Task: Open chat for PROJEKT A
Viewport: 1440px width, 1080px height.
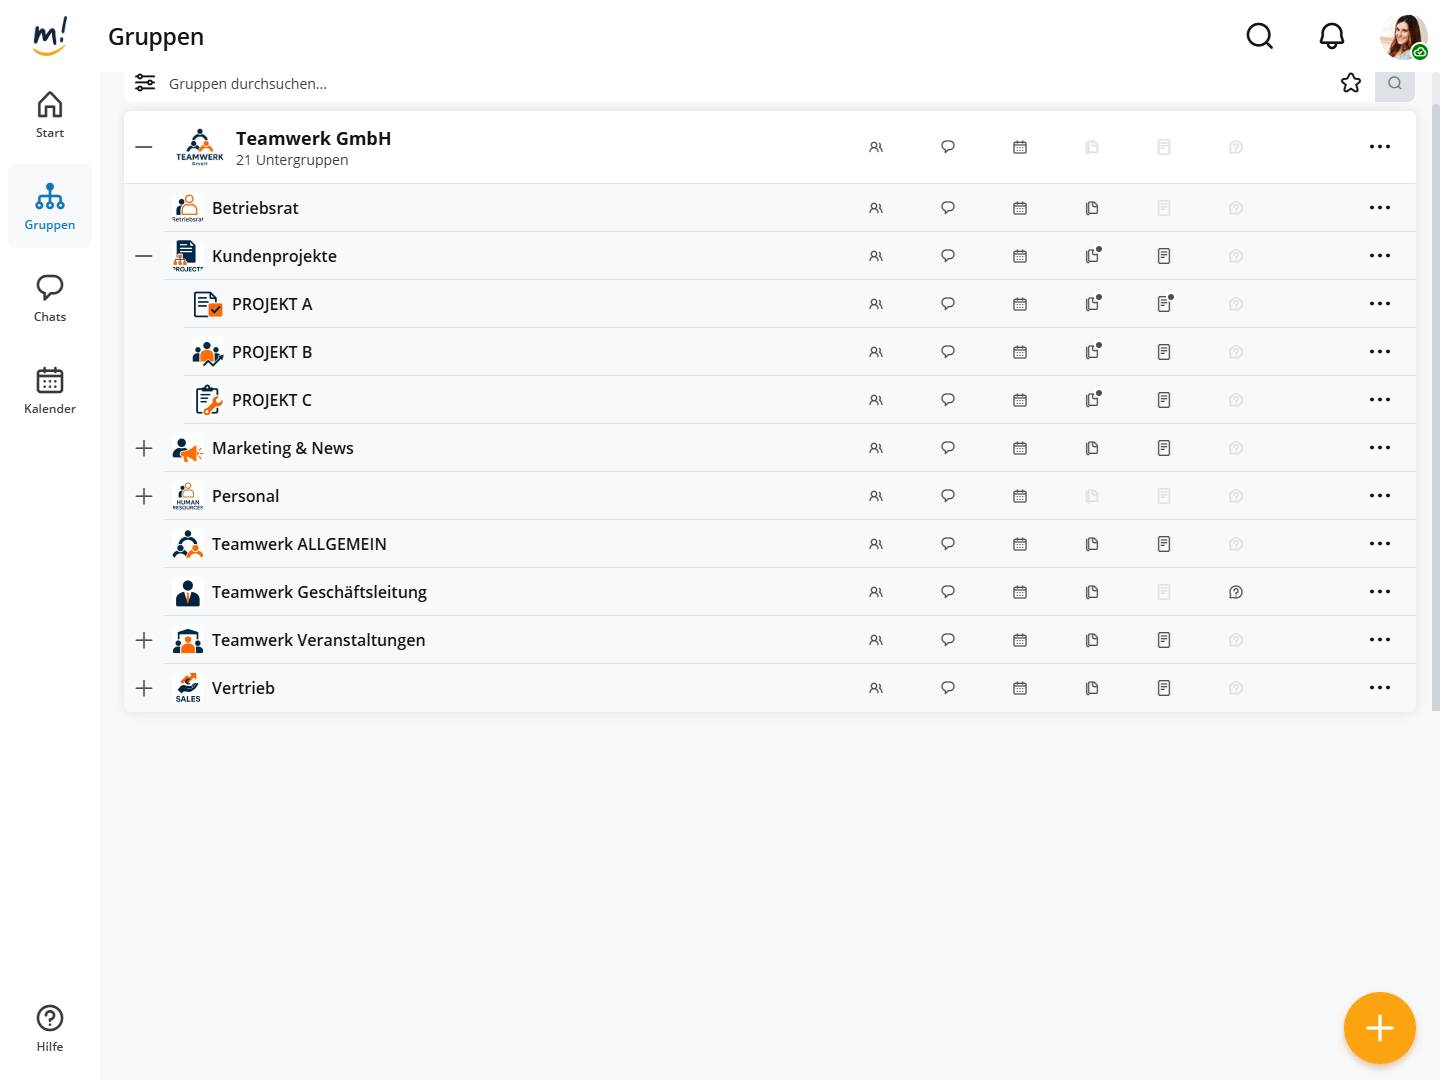Action: click(x=948, y=304)
